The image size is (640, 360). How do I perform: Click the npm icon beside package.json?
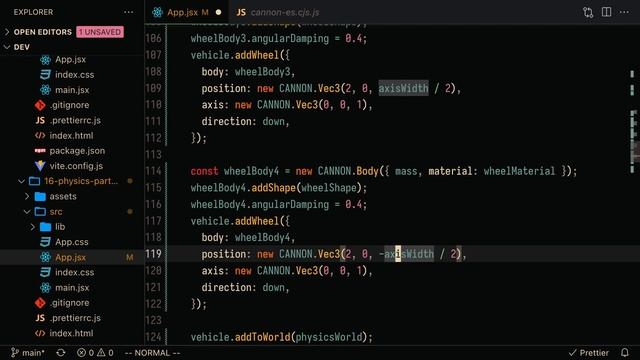coord(40,151)
